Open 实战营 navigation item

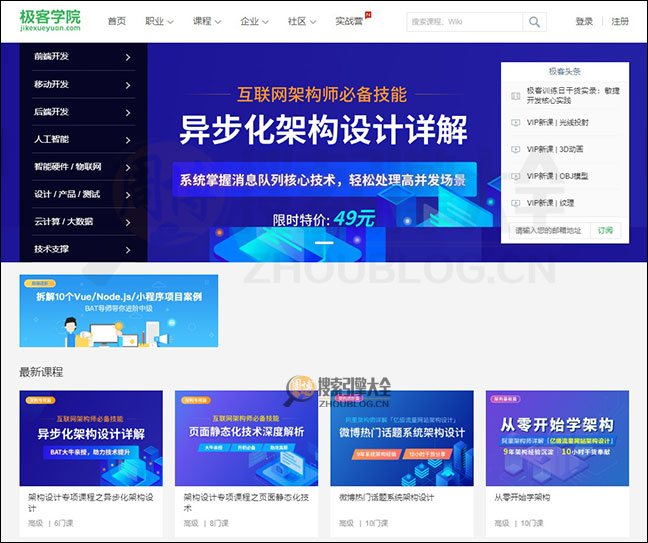349,21
